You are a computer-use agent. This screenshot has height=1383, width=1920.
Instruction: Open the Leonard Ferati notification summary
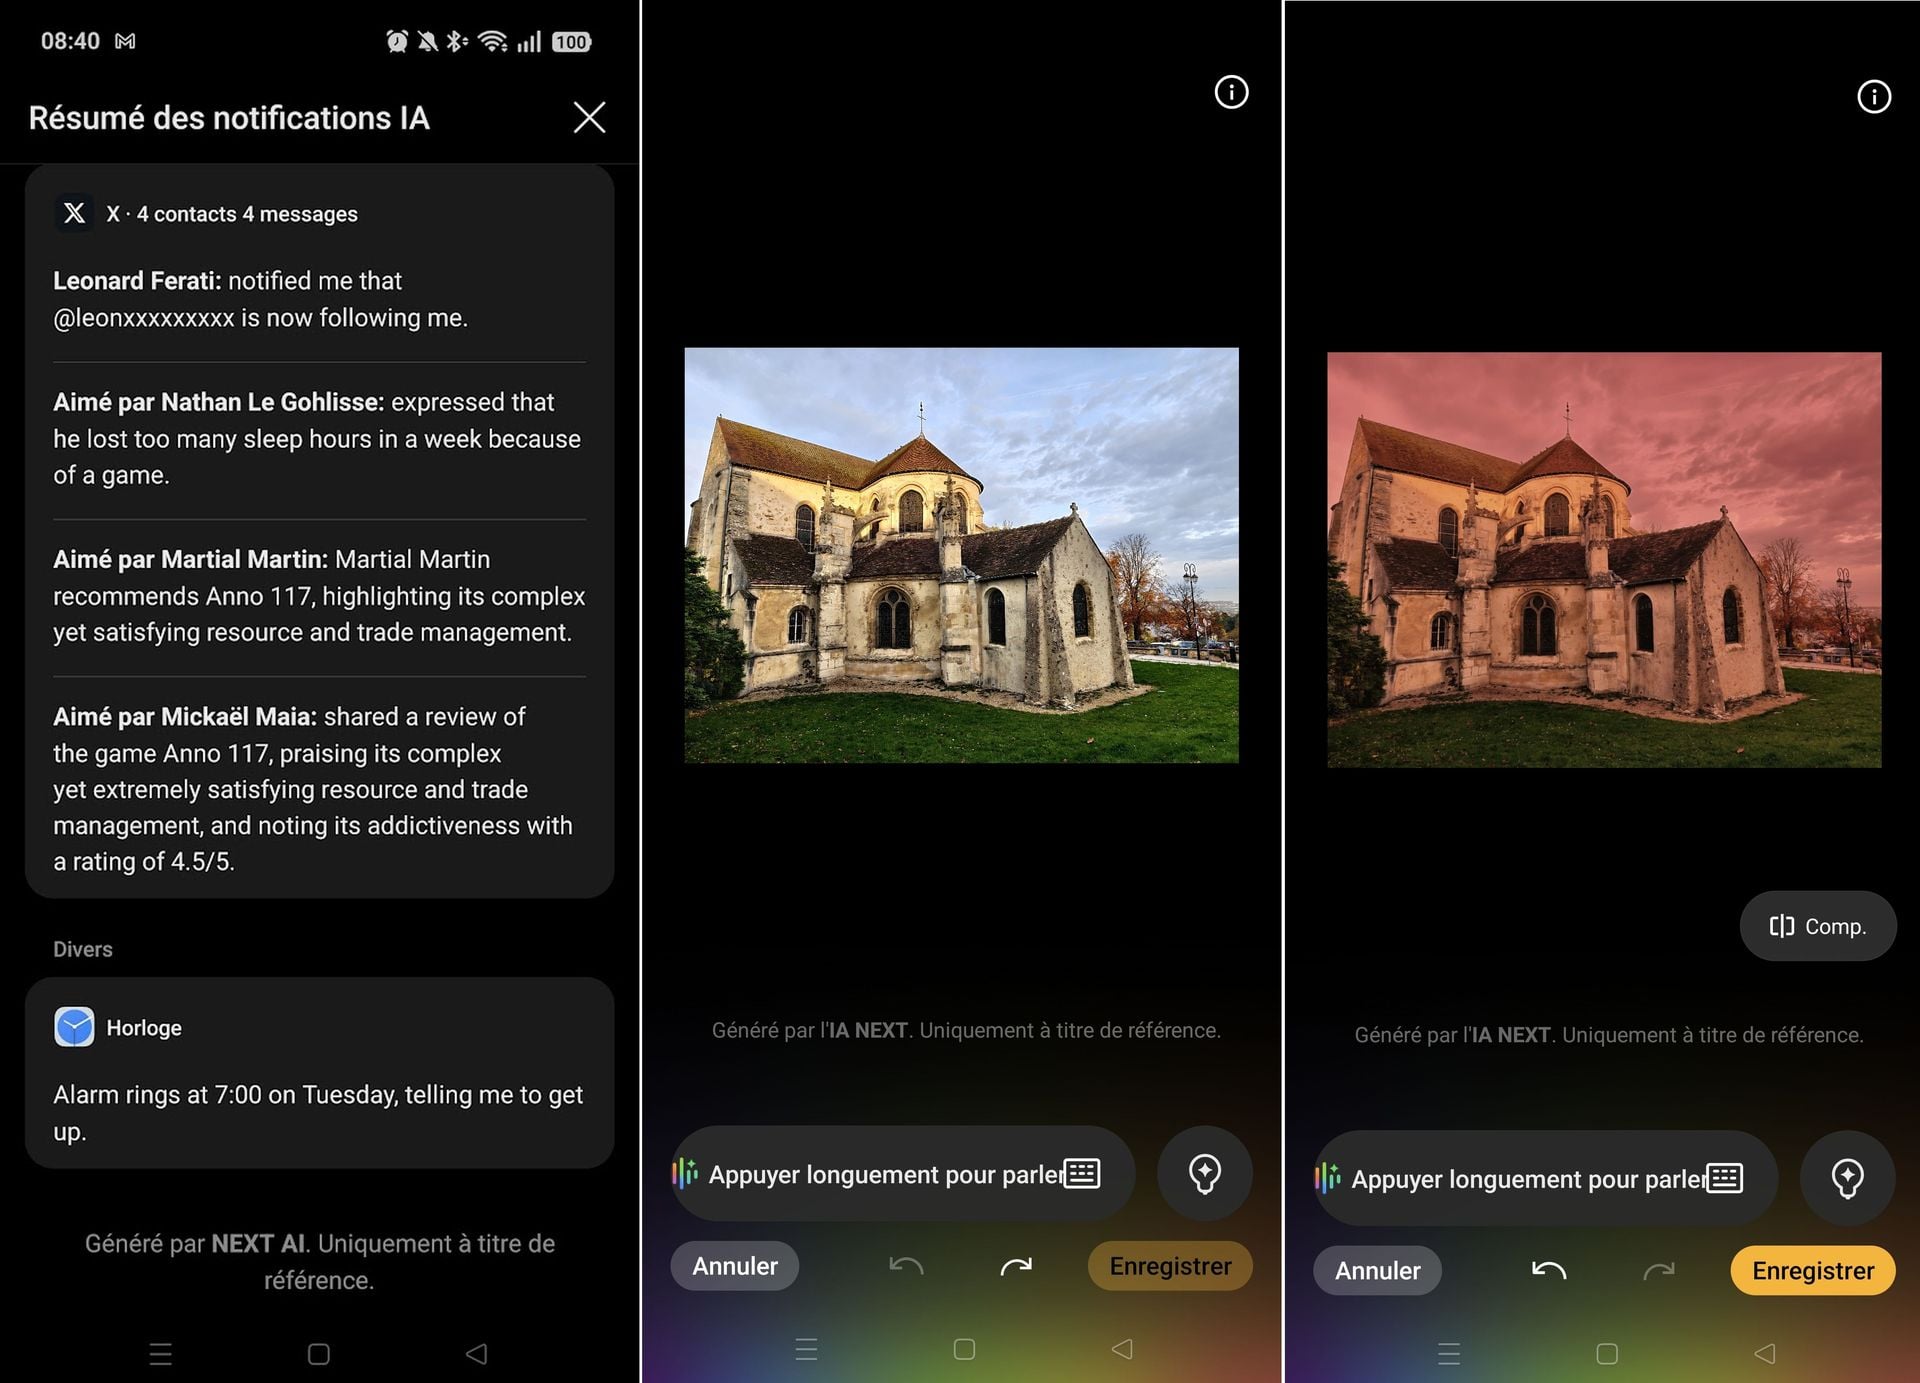pos(319,299)
